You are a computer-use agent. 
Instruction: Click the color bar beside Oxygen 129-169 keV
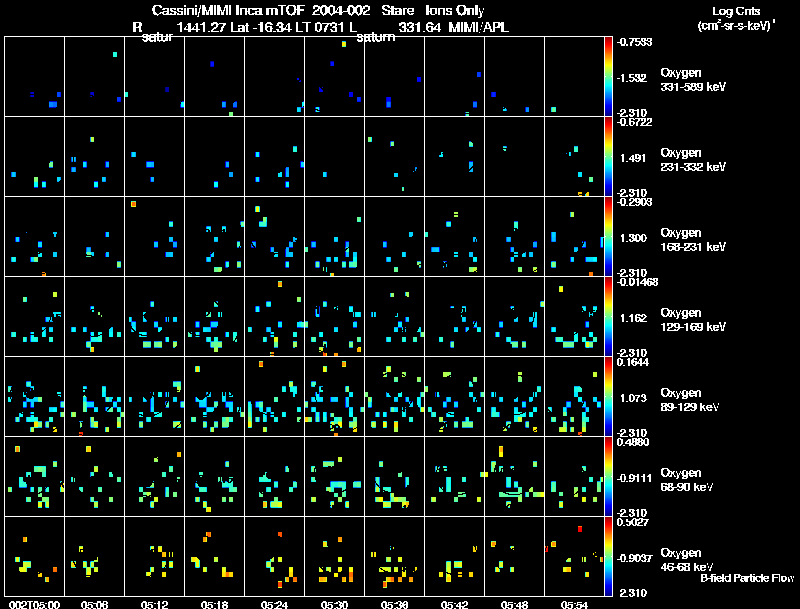(608, 317)
